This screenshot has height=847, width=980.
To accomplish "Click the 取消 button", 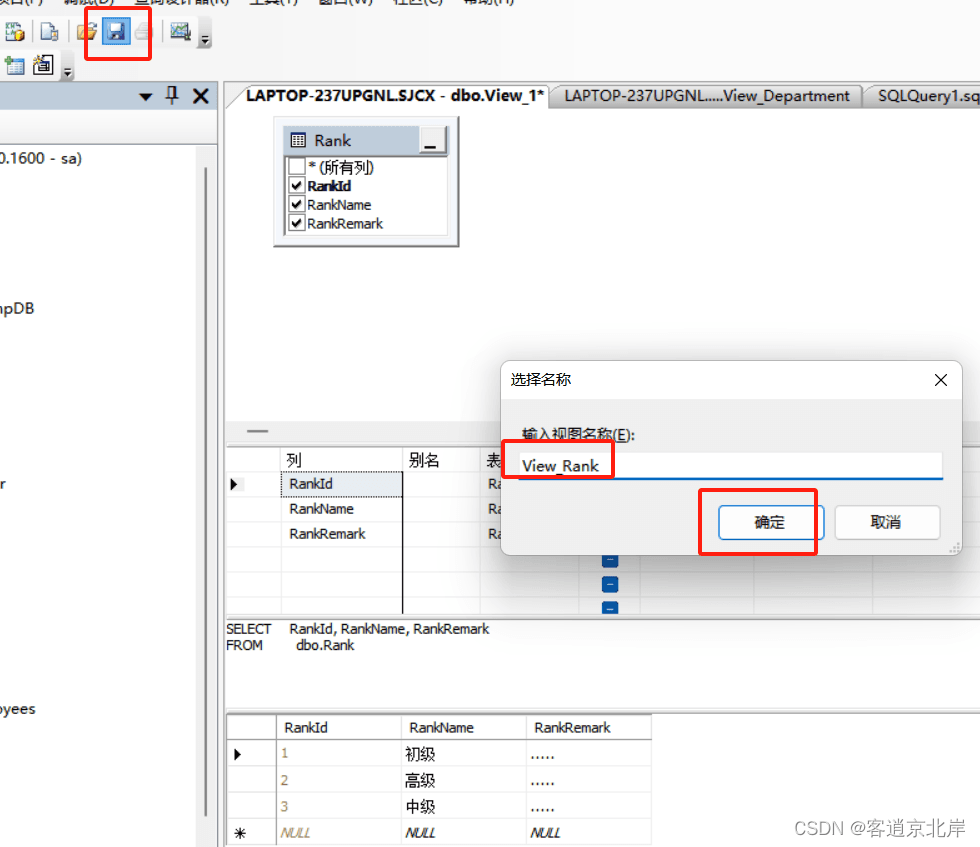I will pos(887,522).
